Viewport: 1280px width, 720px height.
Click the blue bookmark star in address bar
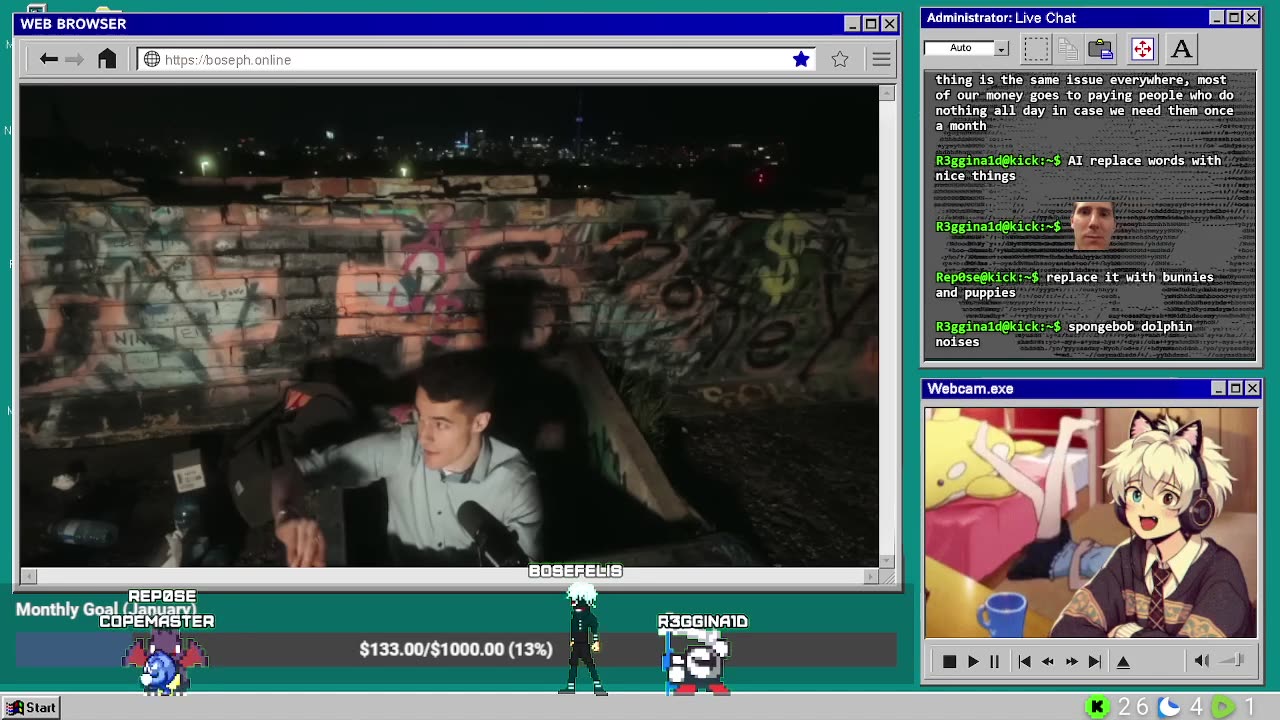tap(801, 59)
